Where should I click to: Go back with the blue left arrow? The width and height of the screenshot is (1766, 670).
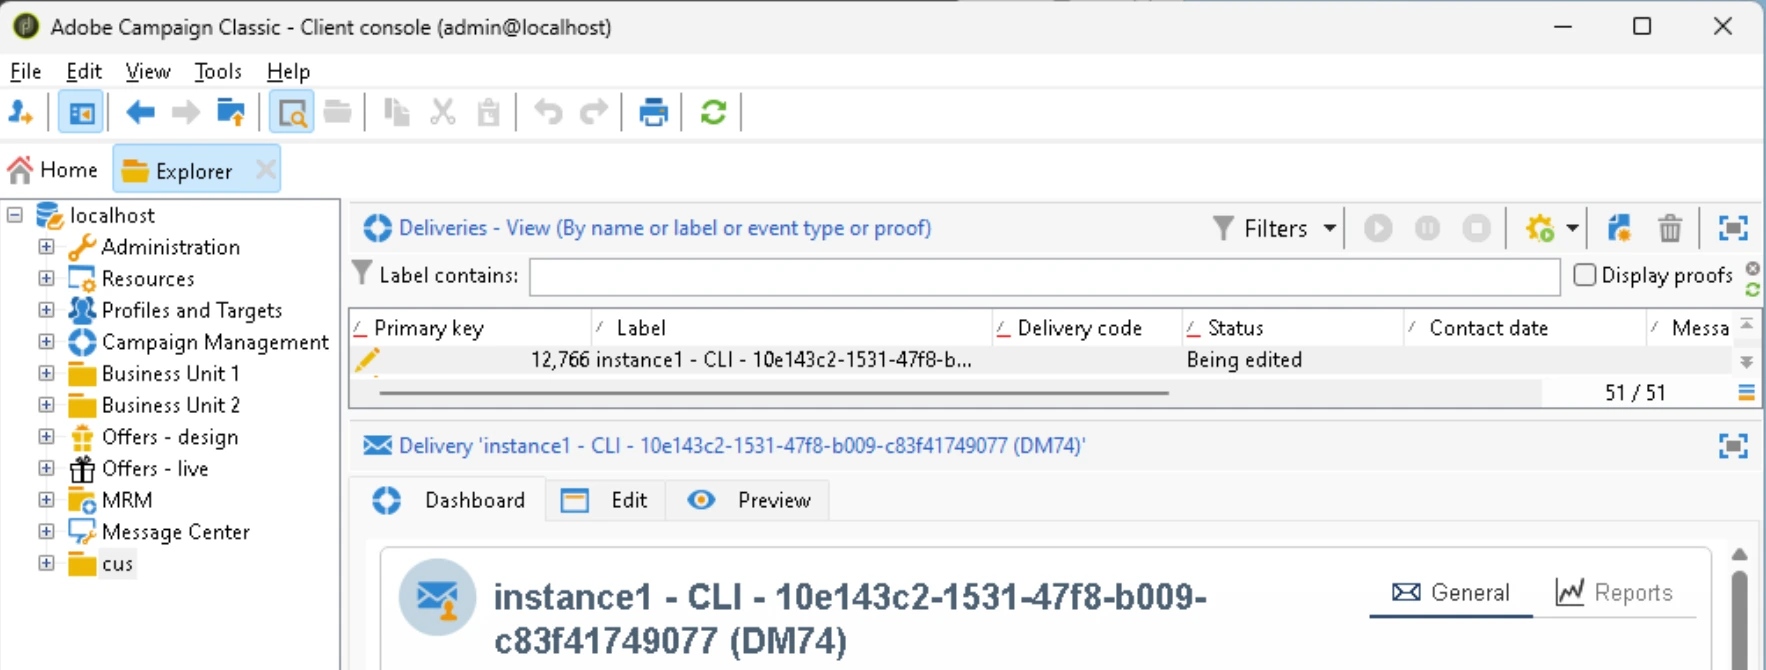click(140, 113)
